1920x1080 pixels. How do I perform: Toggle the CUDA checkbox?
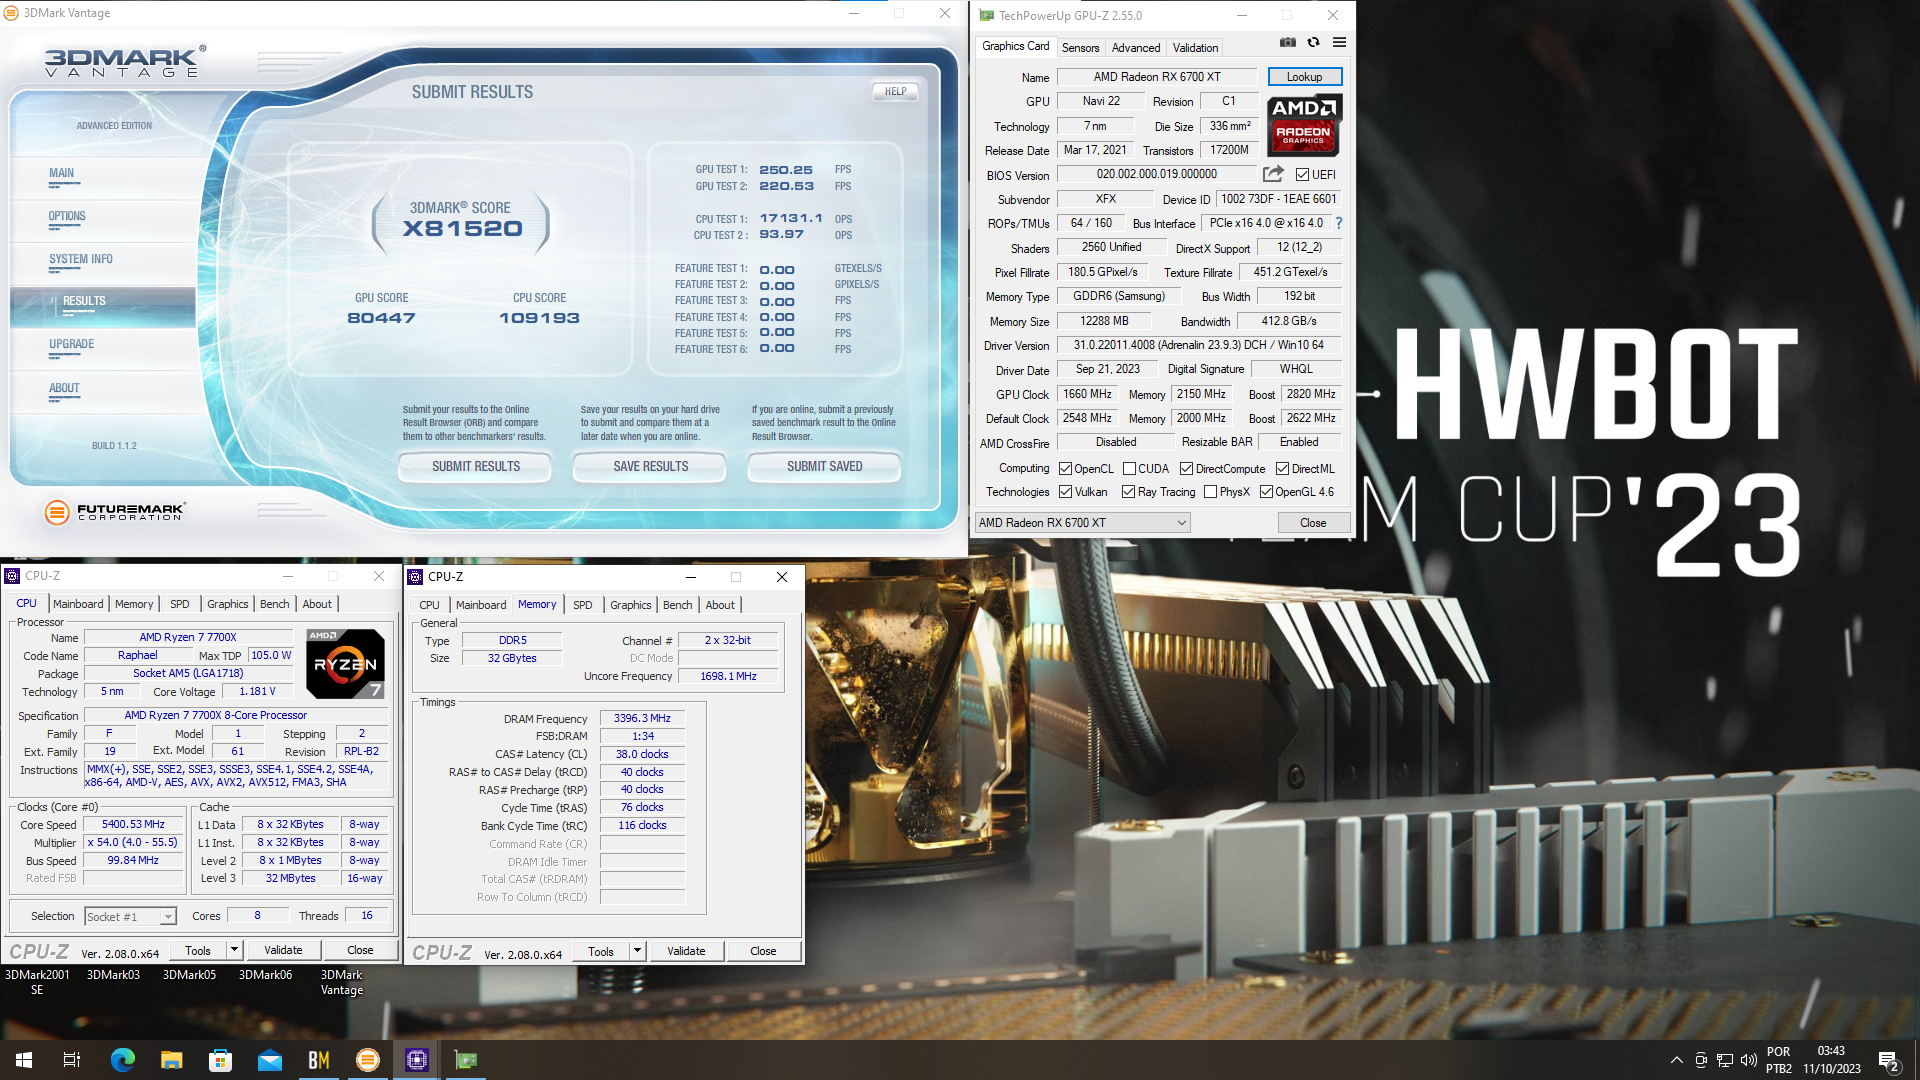pos(1129,469)
